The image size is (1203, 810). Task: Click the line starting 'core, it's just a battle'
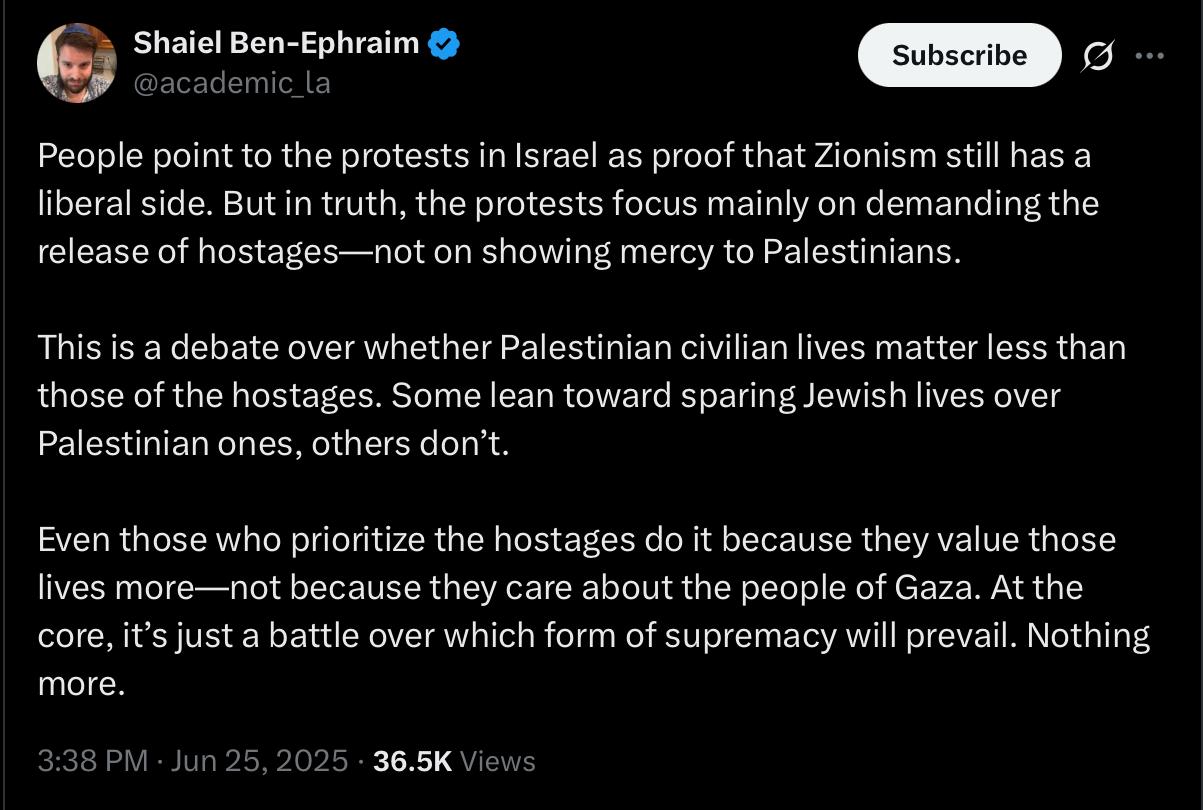tap(594, 635)
